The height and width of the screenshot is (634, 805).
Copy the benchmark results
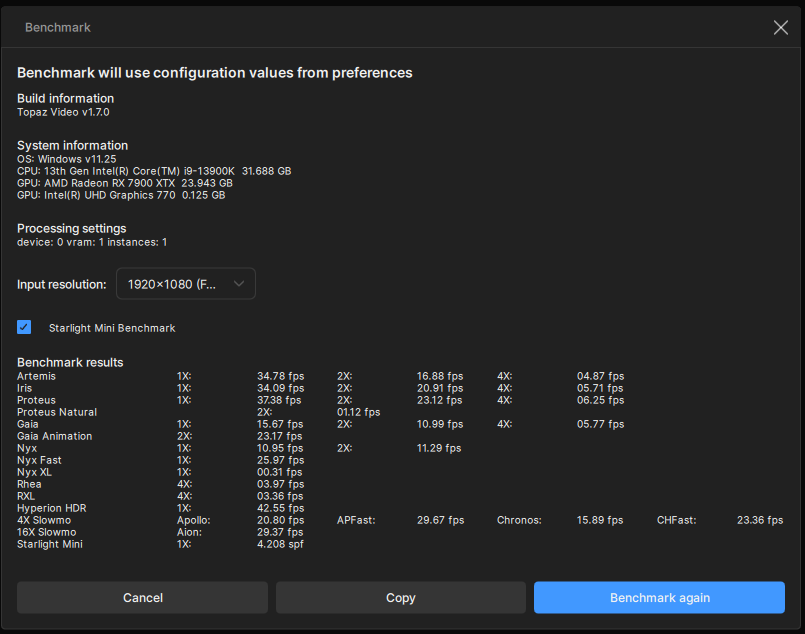point(400,598)
